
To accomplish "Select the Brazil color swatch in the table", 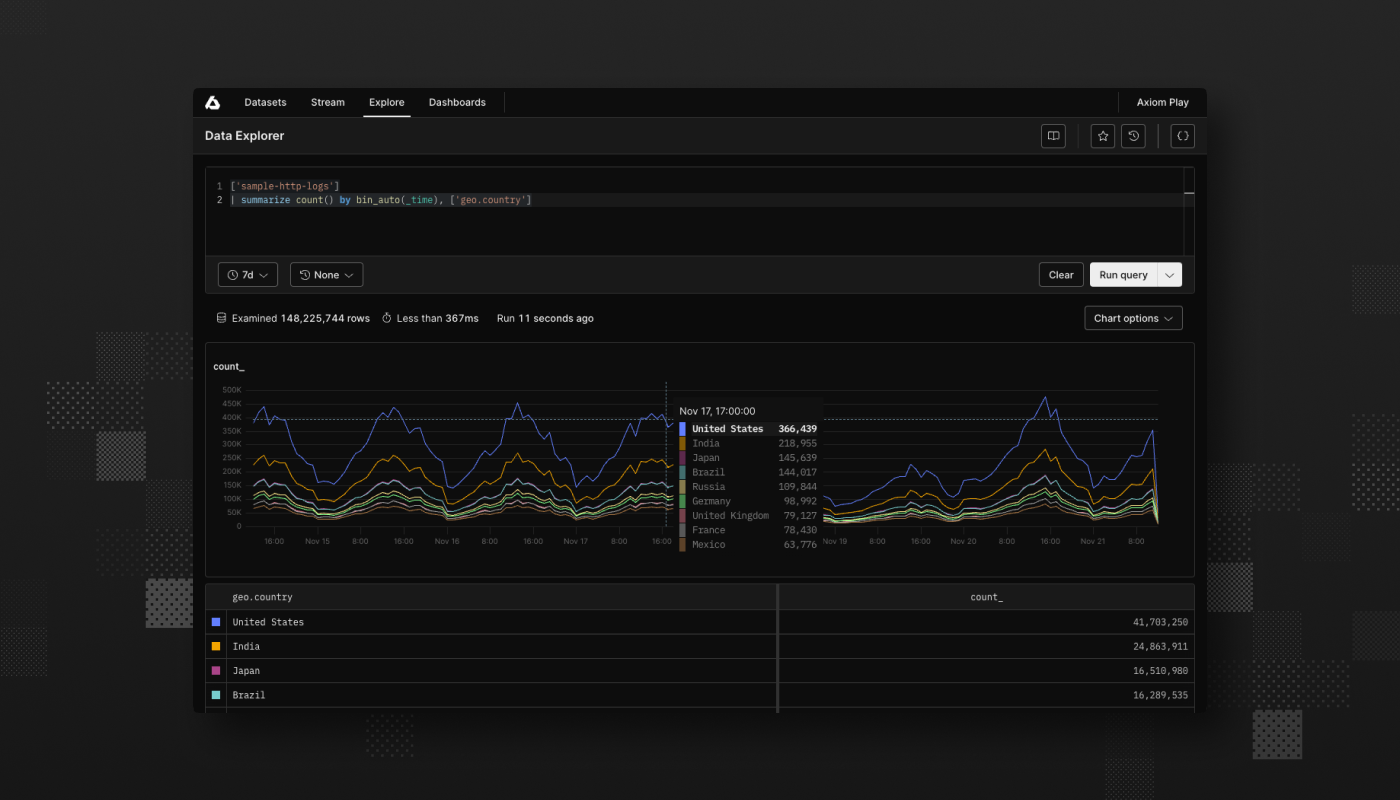I will (216, 694).
